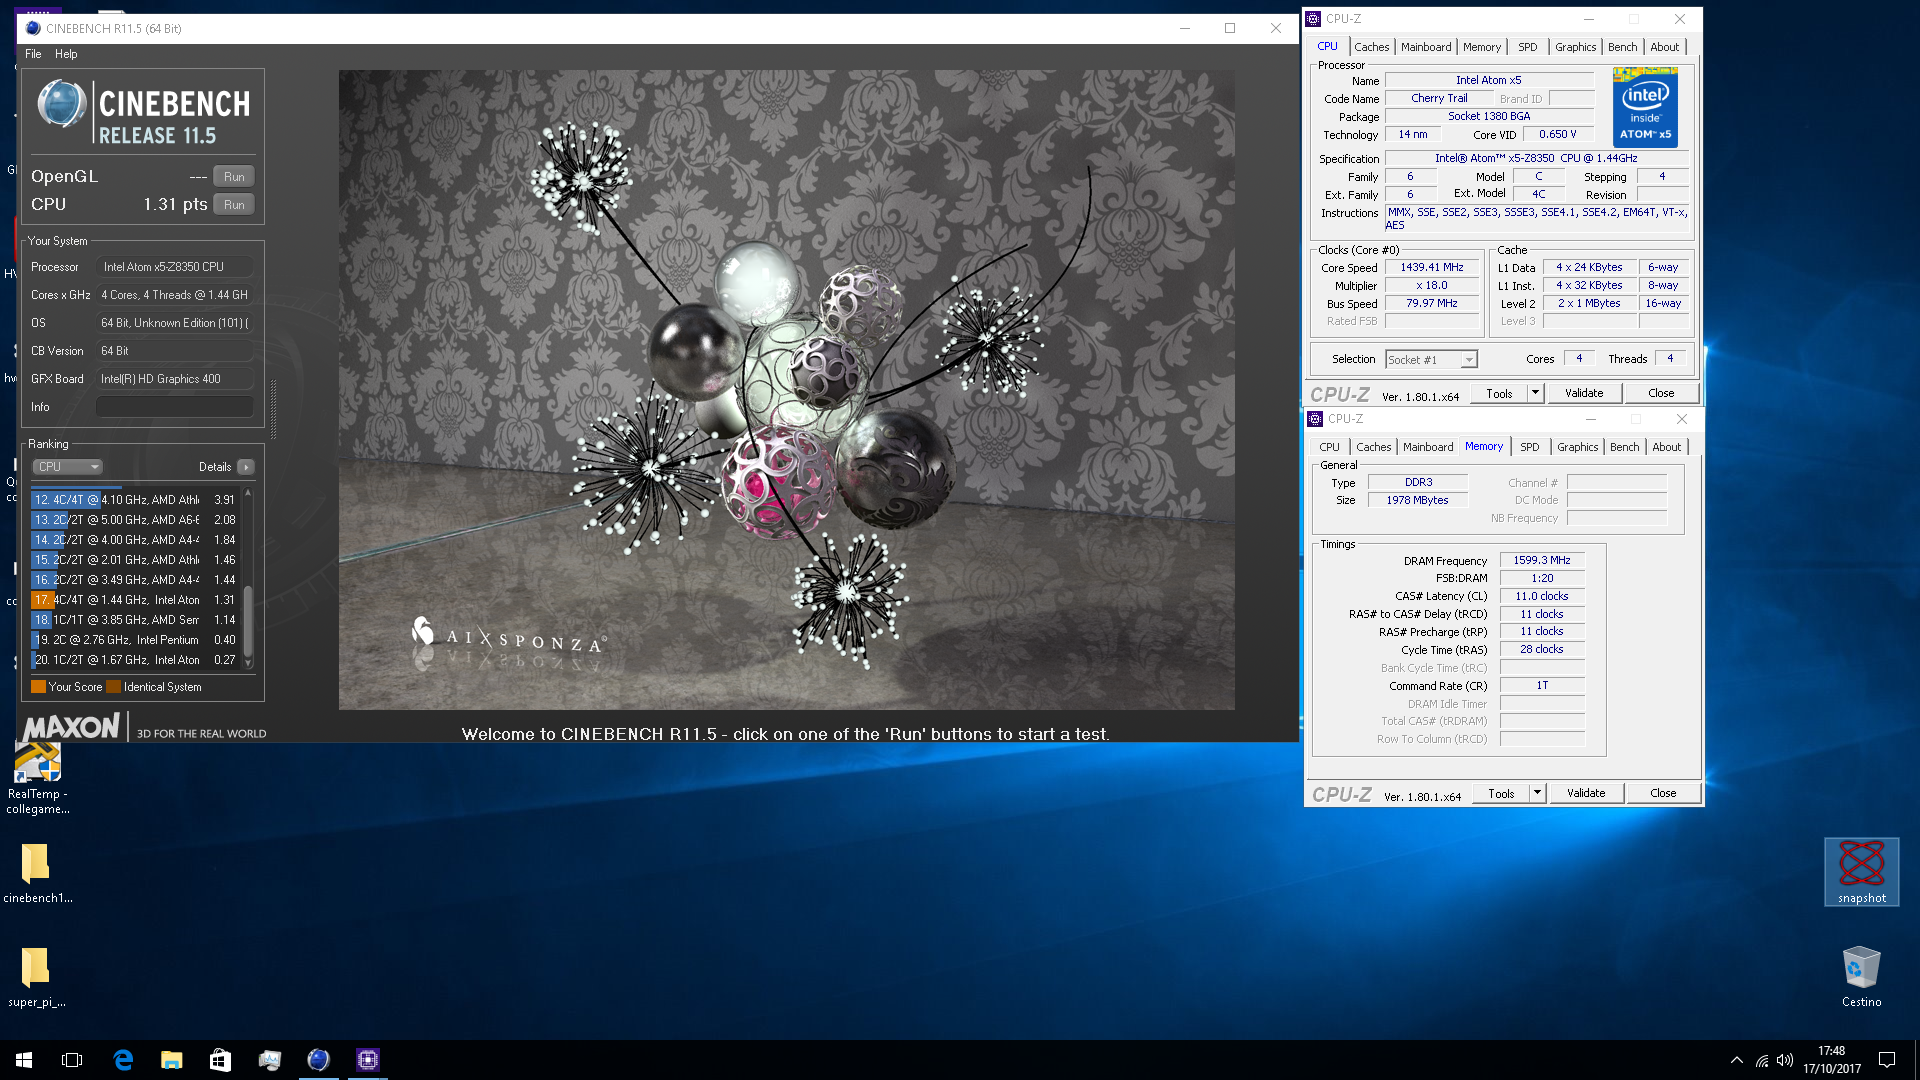Open the Windows Start menu

coord(24,1060)
